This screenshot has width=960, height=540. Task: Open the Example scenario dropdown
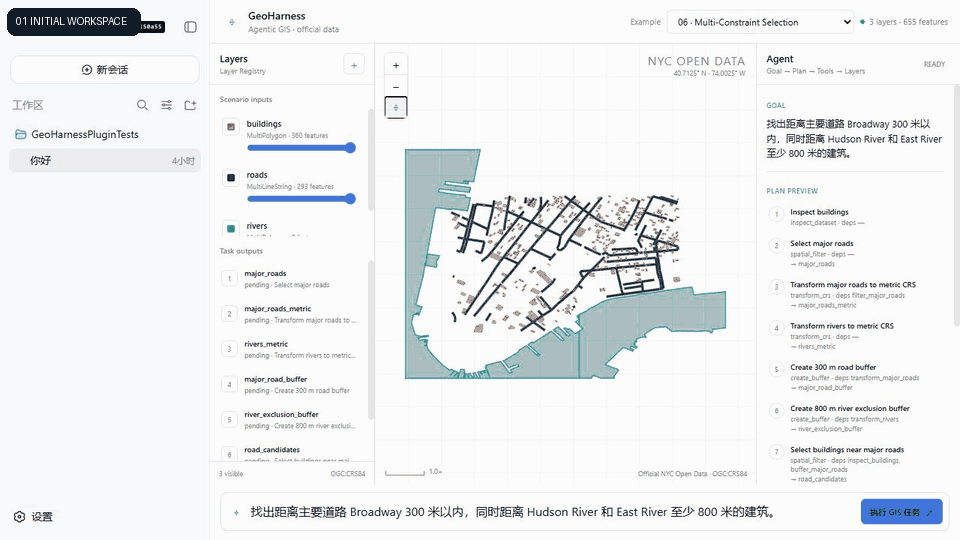click(760, 22)
